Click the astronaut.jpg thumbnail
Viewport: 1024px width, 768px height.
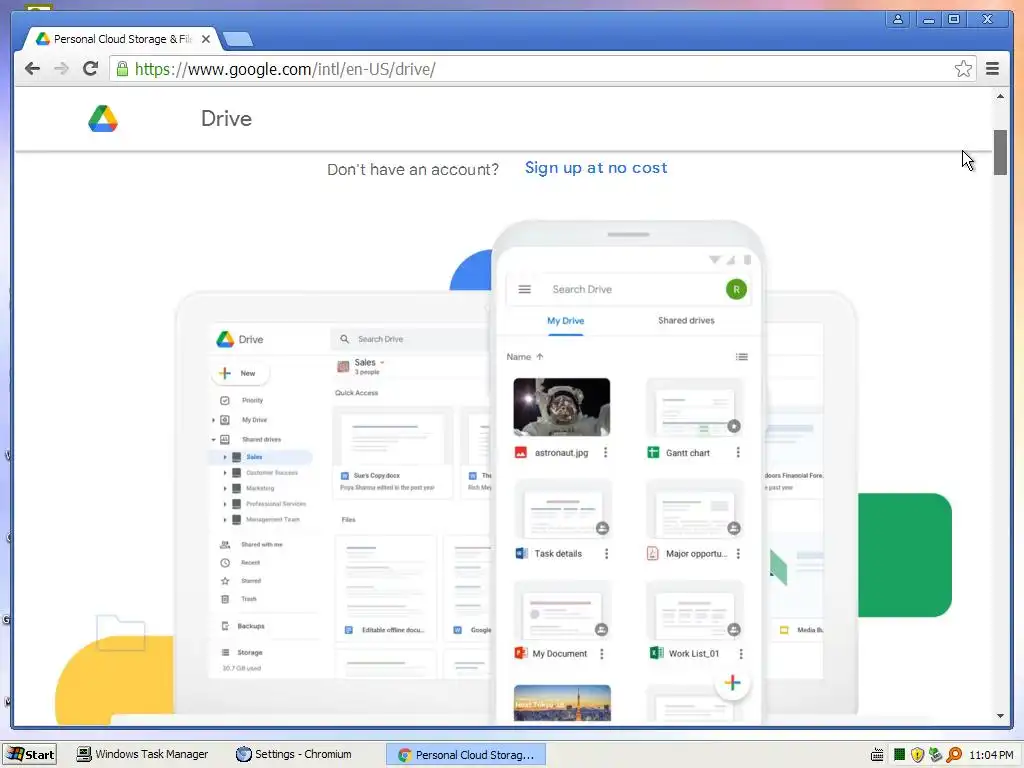pyautogui.click(x=562, y=407)
